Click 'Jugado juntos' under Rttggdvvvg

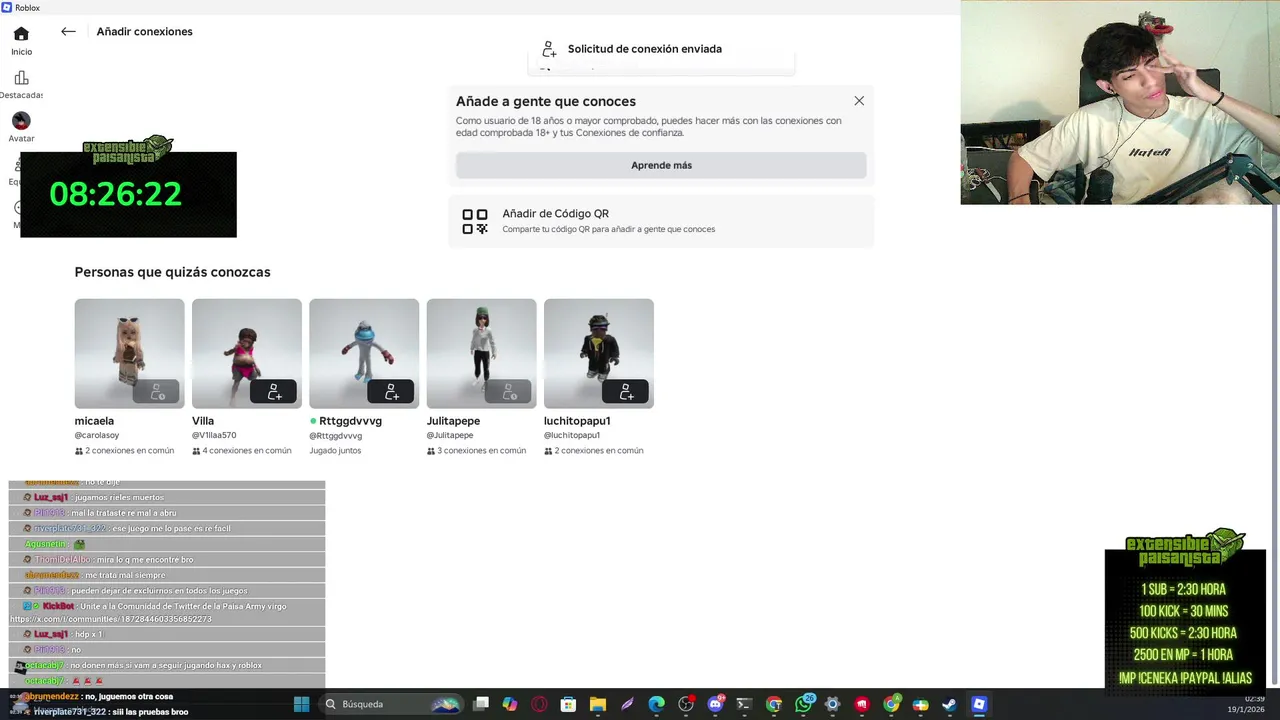335,451
